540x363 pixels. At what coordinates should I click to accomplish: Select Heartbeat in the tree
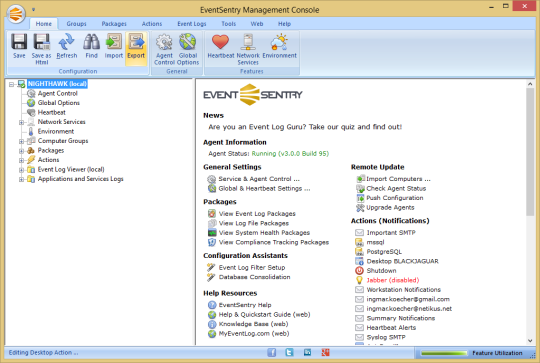tap(52, 112)
